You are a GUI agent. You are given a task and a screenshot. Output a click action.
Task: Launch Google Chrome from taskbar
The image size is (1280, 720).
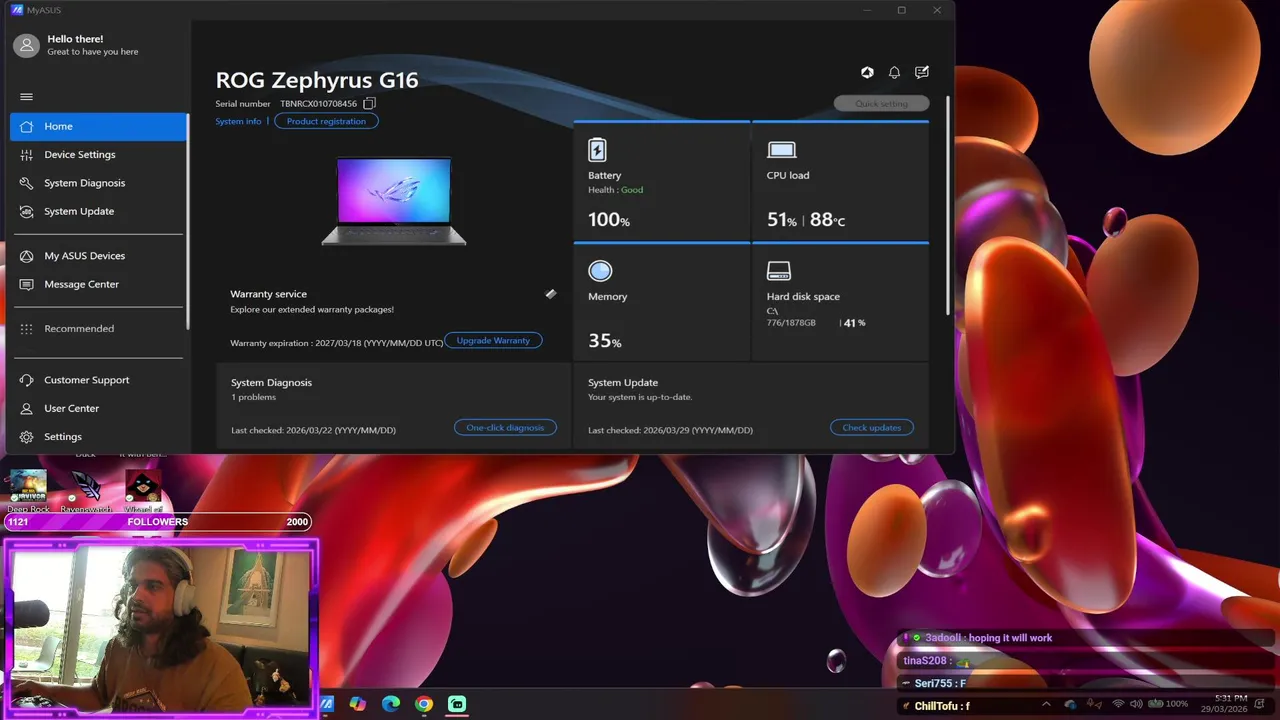424,704
